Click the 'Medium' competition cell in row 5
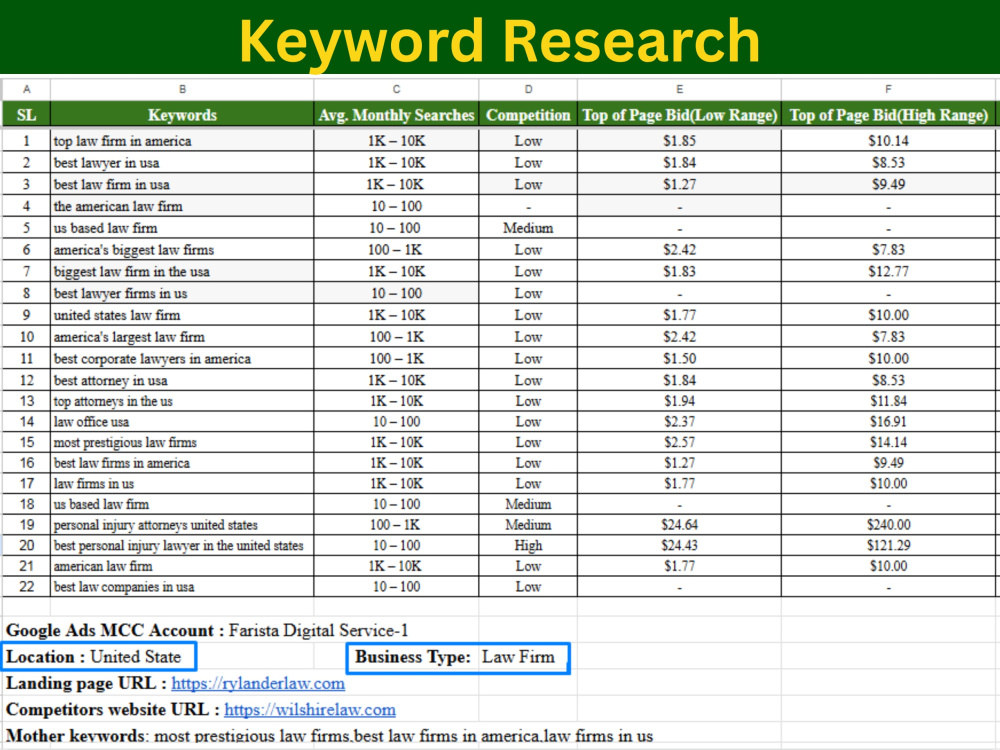1000x750 pixels. [x=528, y=228]
